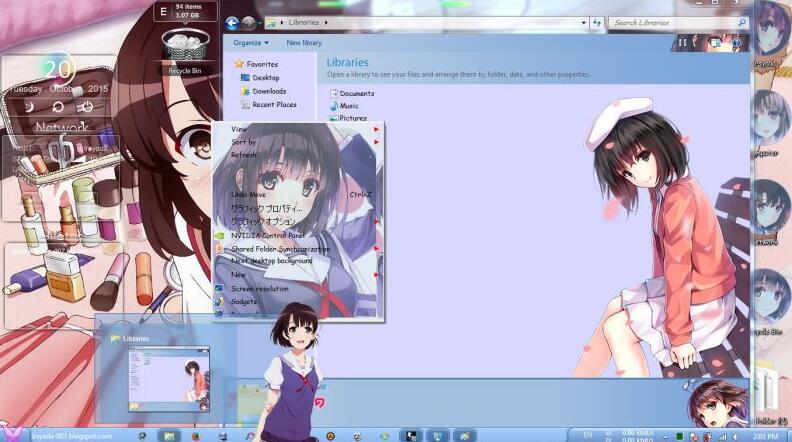792x442 pixels.
Task: Select Desktop under Favorites
Action: [265, 77]
